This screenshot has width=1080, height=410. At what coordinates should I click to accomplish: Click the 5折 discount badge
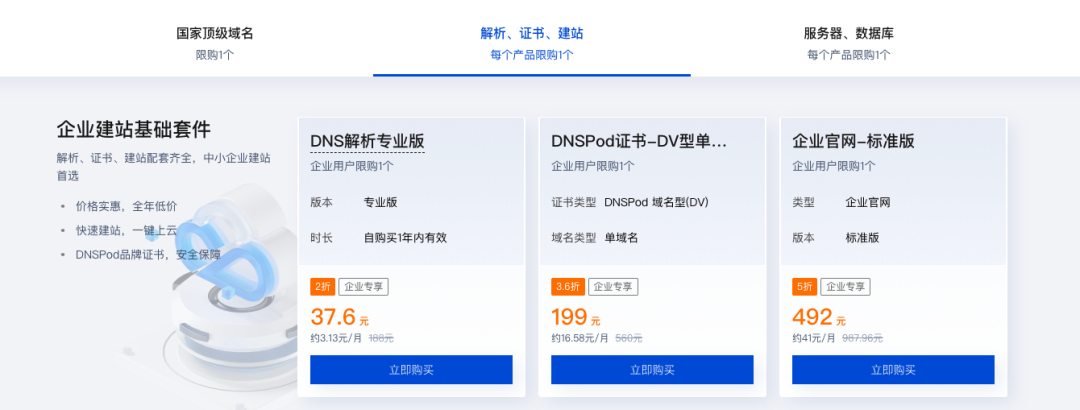pos(804,287)
